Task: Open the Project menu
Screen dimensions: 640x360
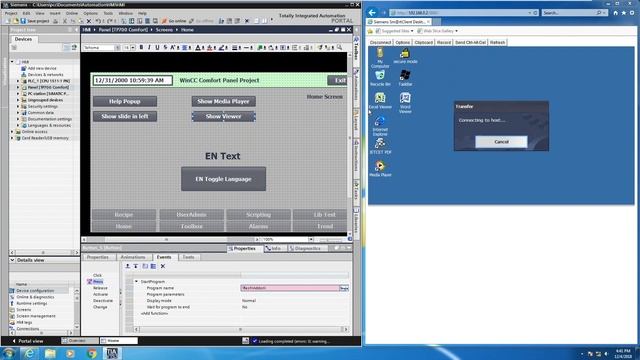Action: click(11, 13)
